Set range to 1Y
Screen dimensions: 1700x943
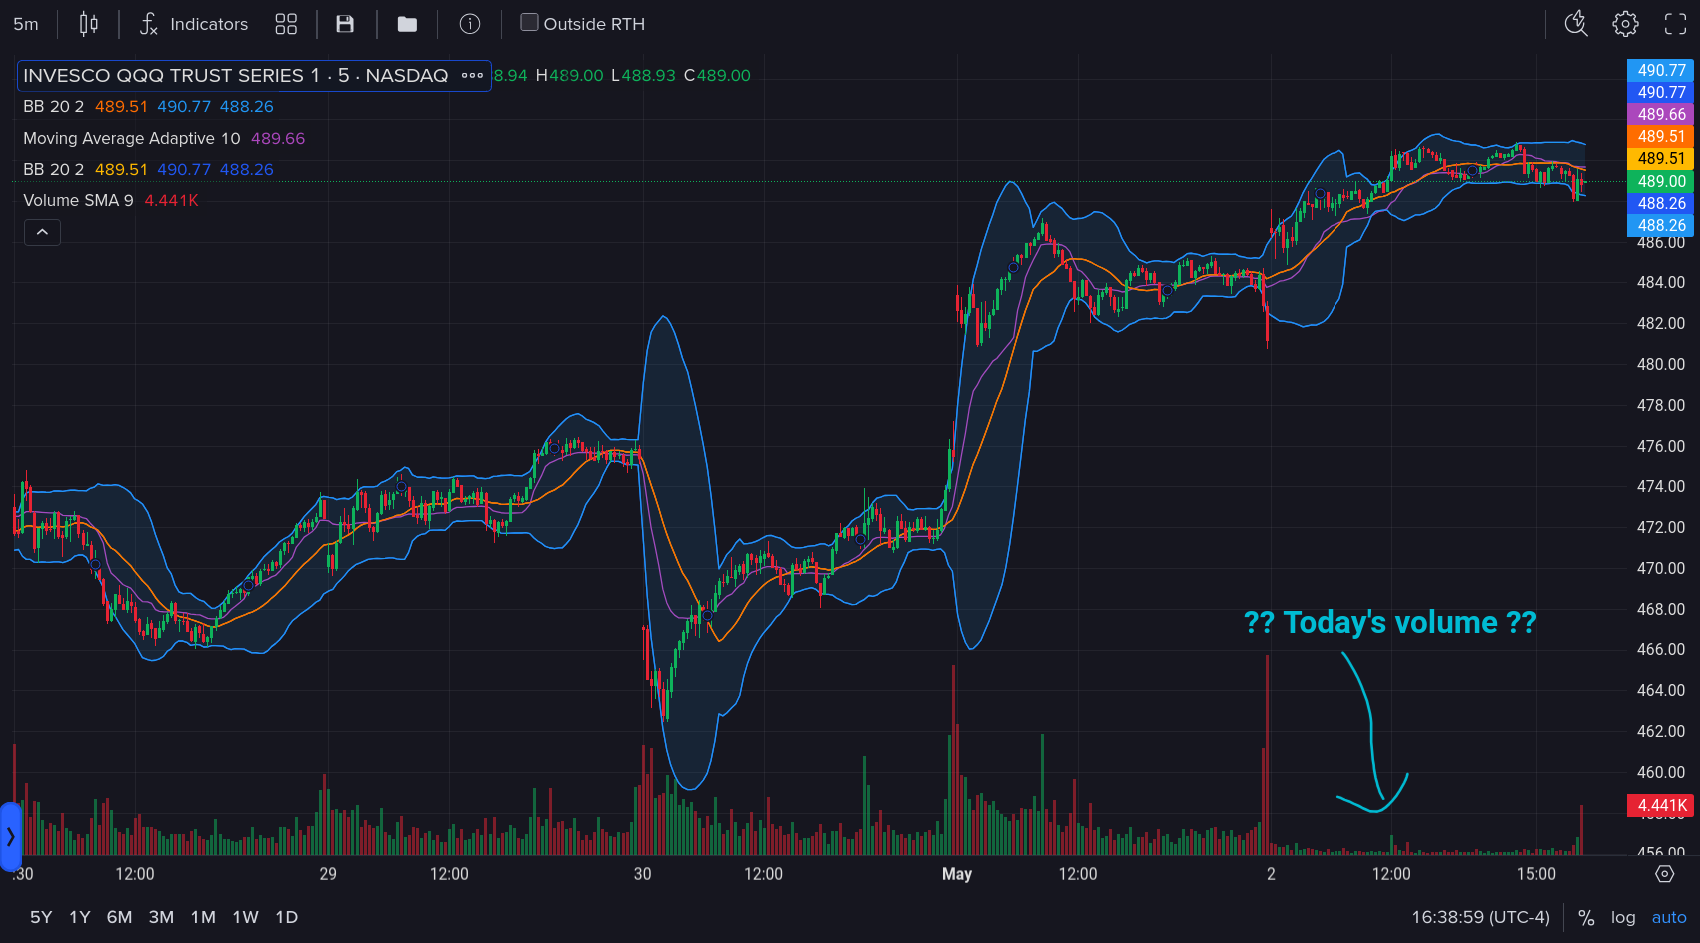point(80,917)
